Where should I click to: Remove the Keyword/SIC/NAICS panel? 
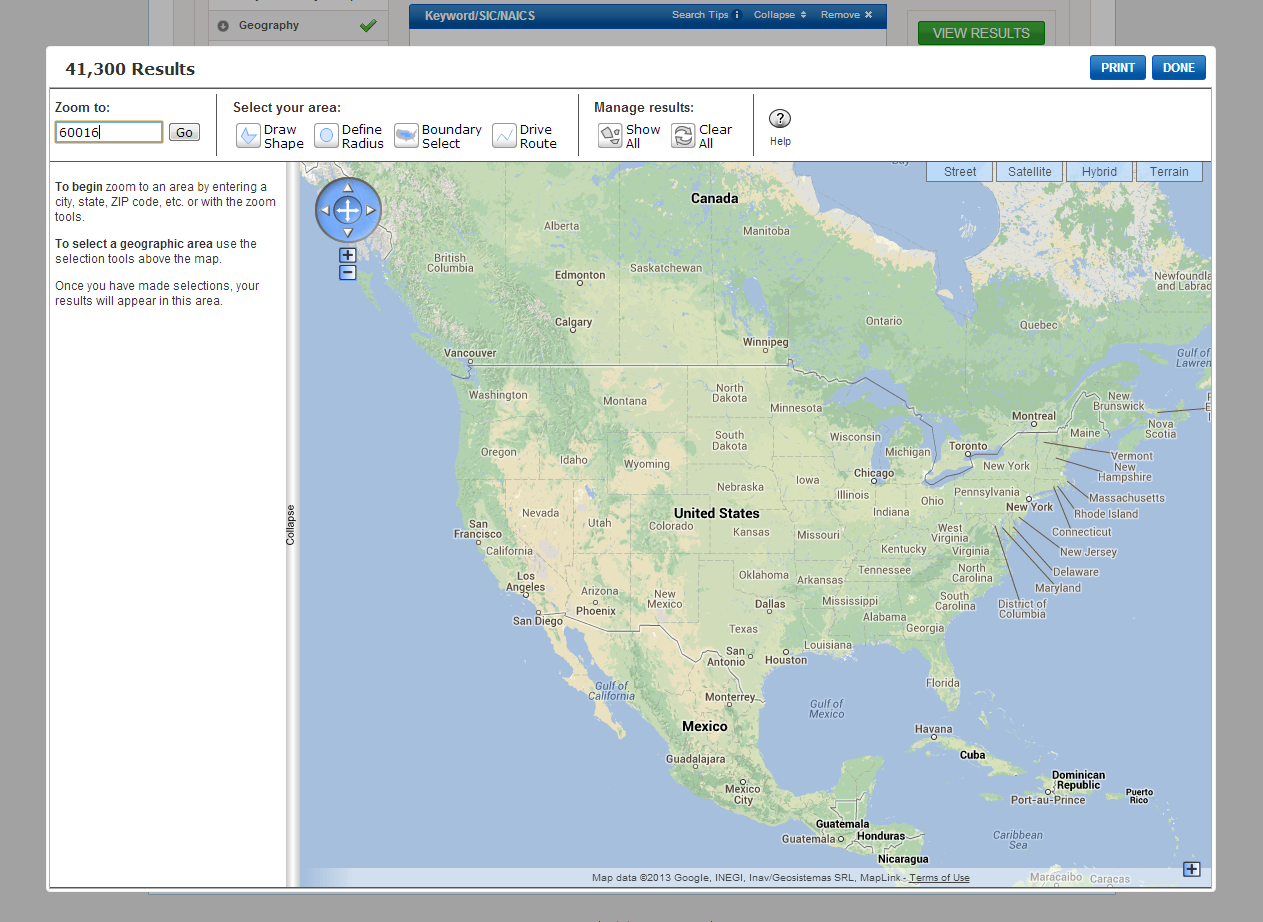point(847,15)
